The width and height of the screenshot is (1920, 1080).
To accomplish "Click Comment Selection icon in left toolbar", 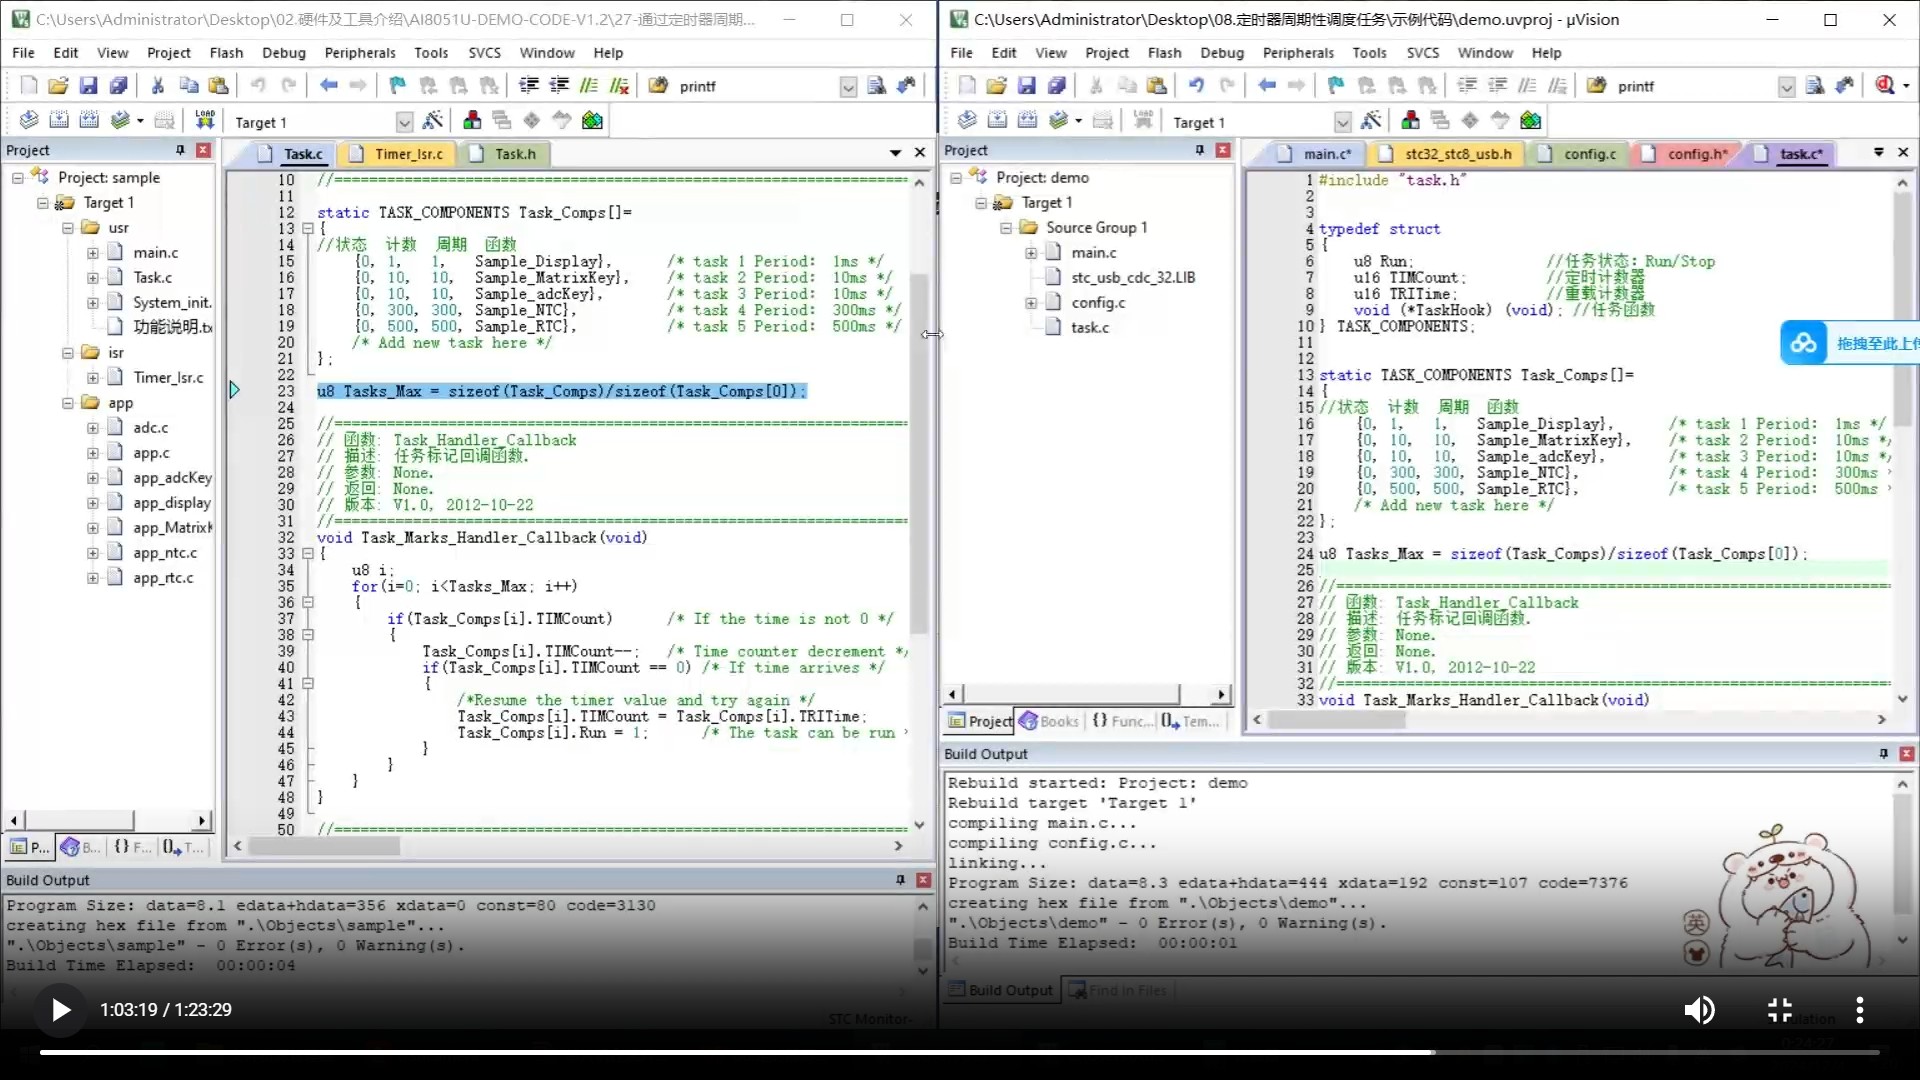I will (x=589, y=86).
